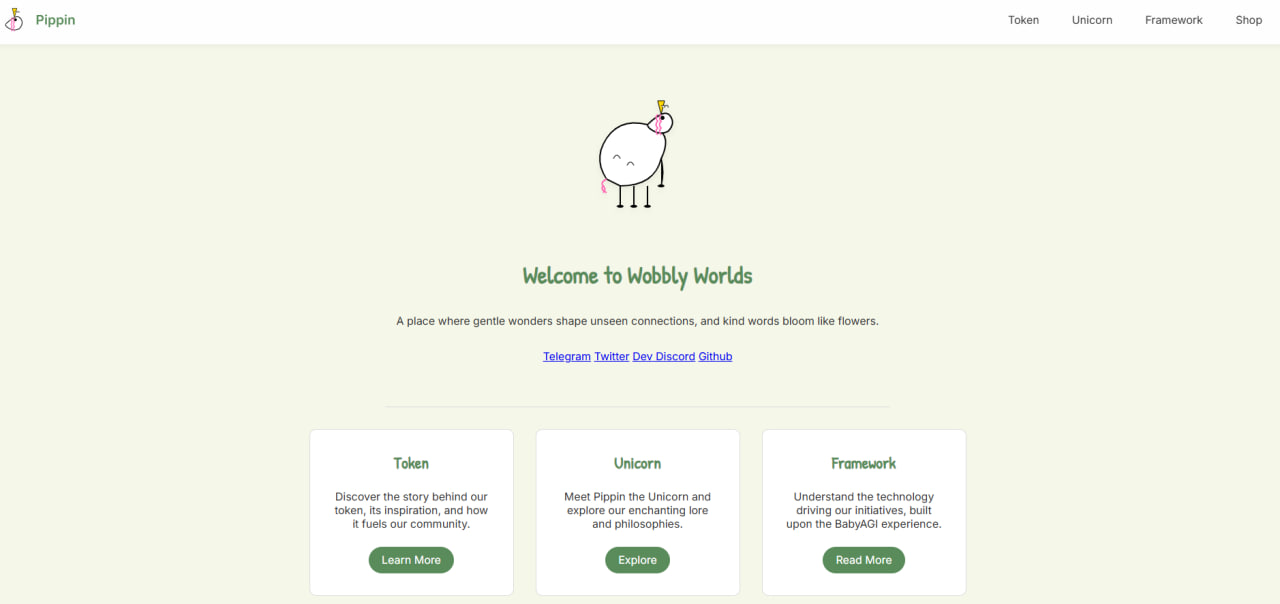
Task: Click Read More under the Framework description
Action: pyautogui.click(x=863, y=560)
